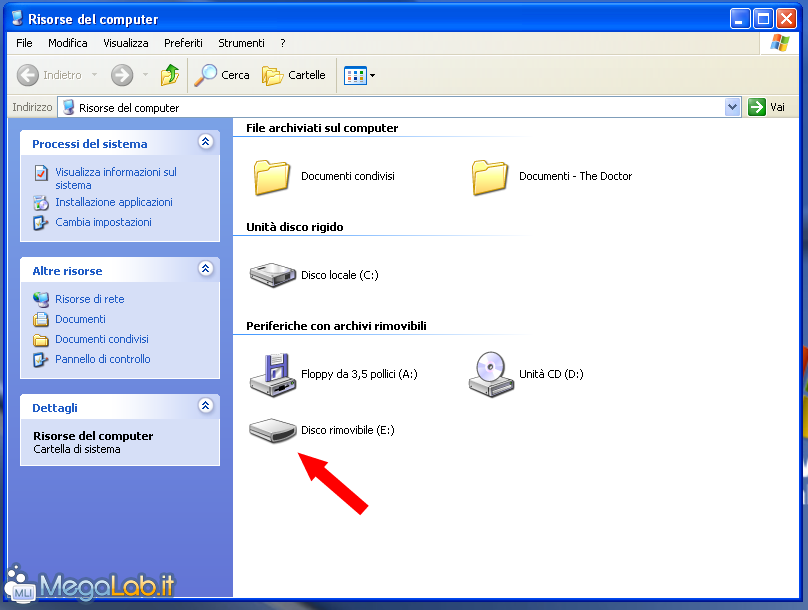Click the Unità CD (D:) label

(551, 375)
